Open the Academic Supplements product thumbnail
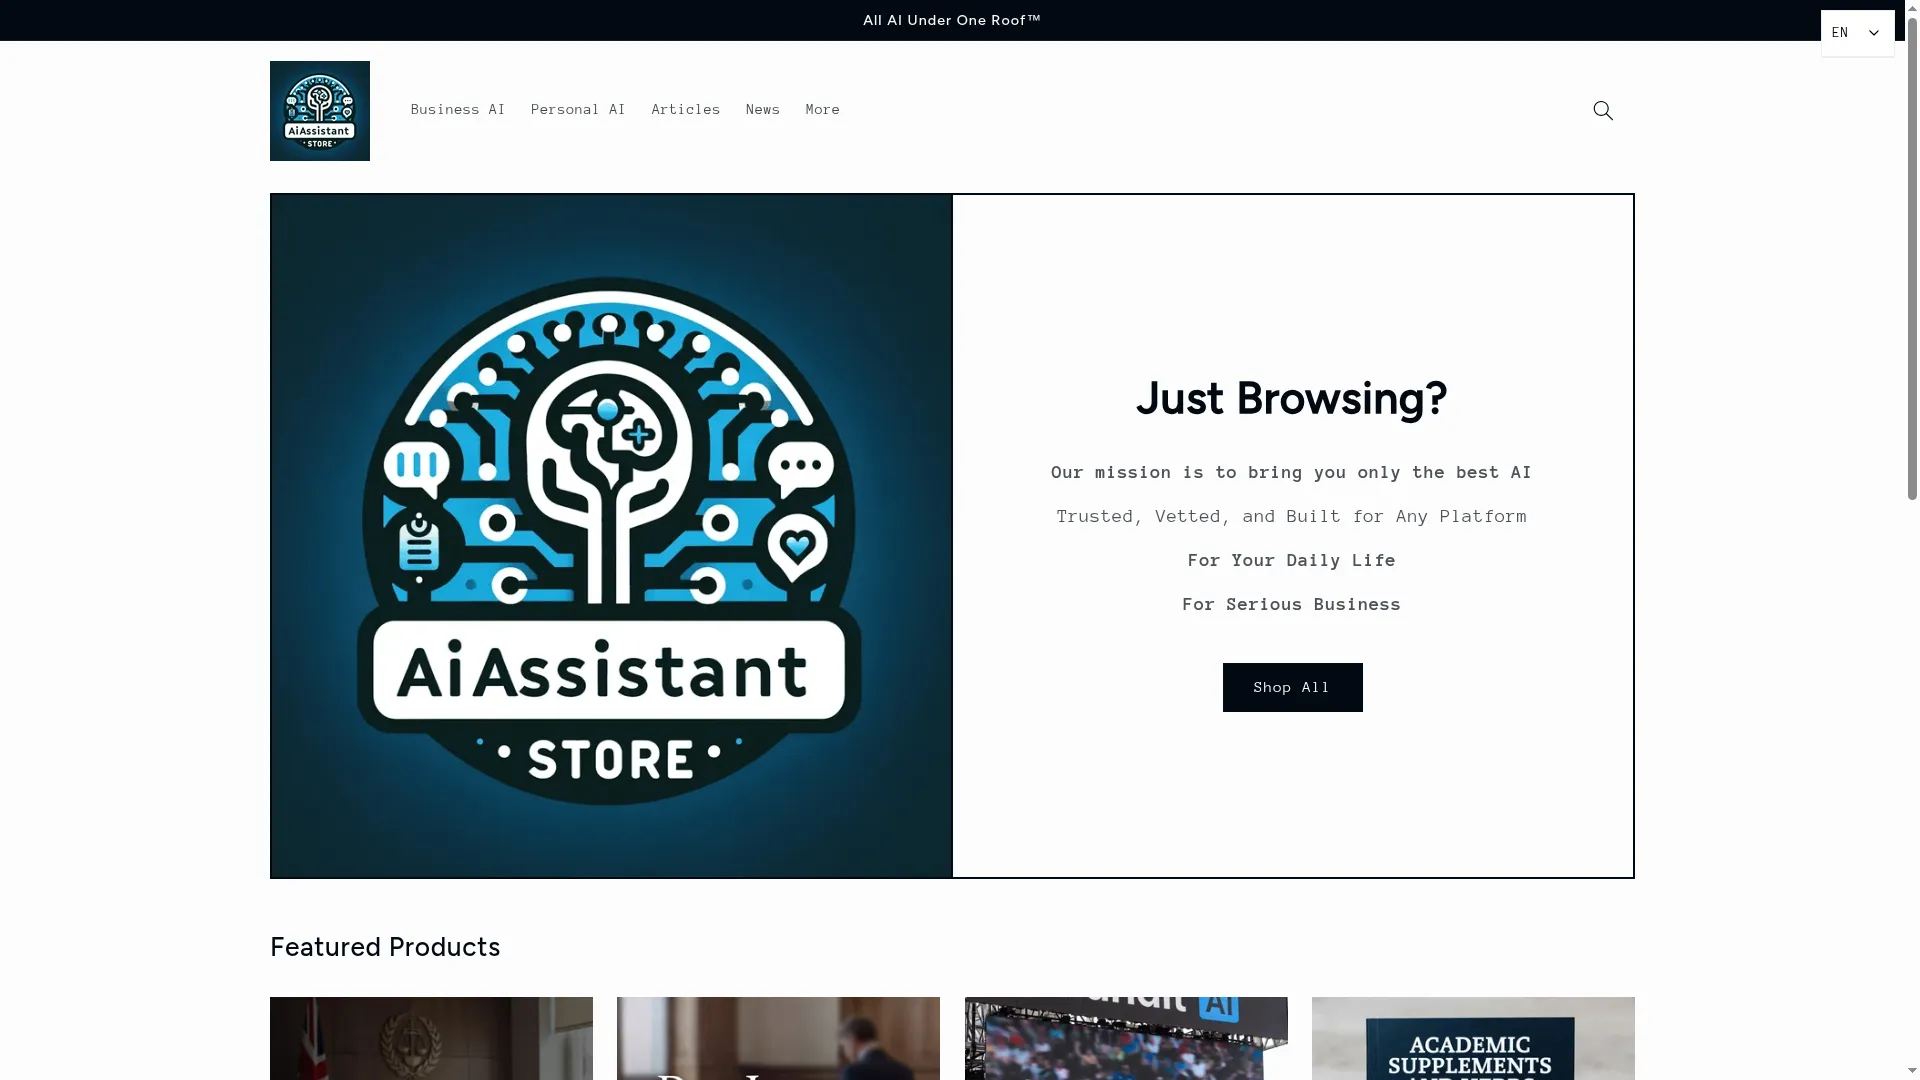 pos(1473,1038)
